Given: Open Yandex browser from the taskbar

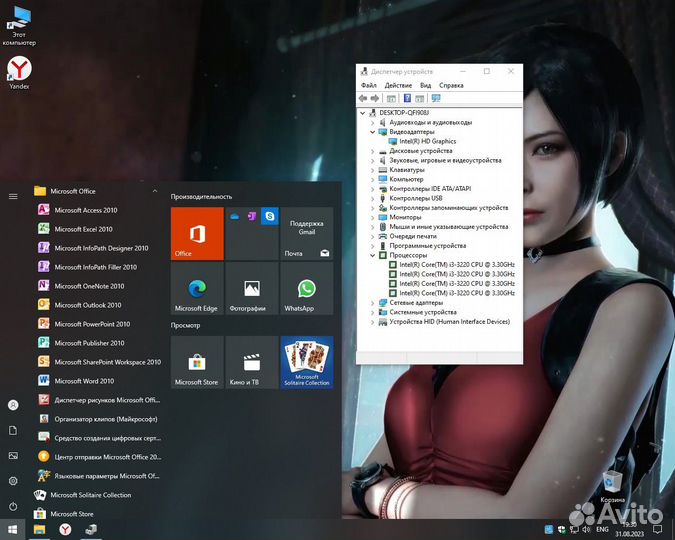Looking at the screenshot, I should (x=65, y=529).
